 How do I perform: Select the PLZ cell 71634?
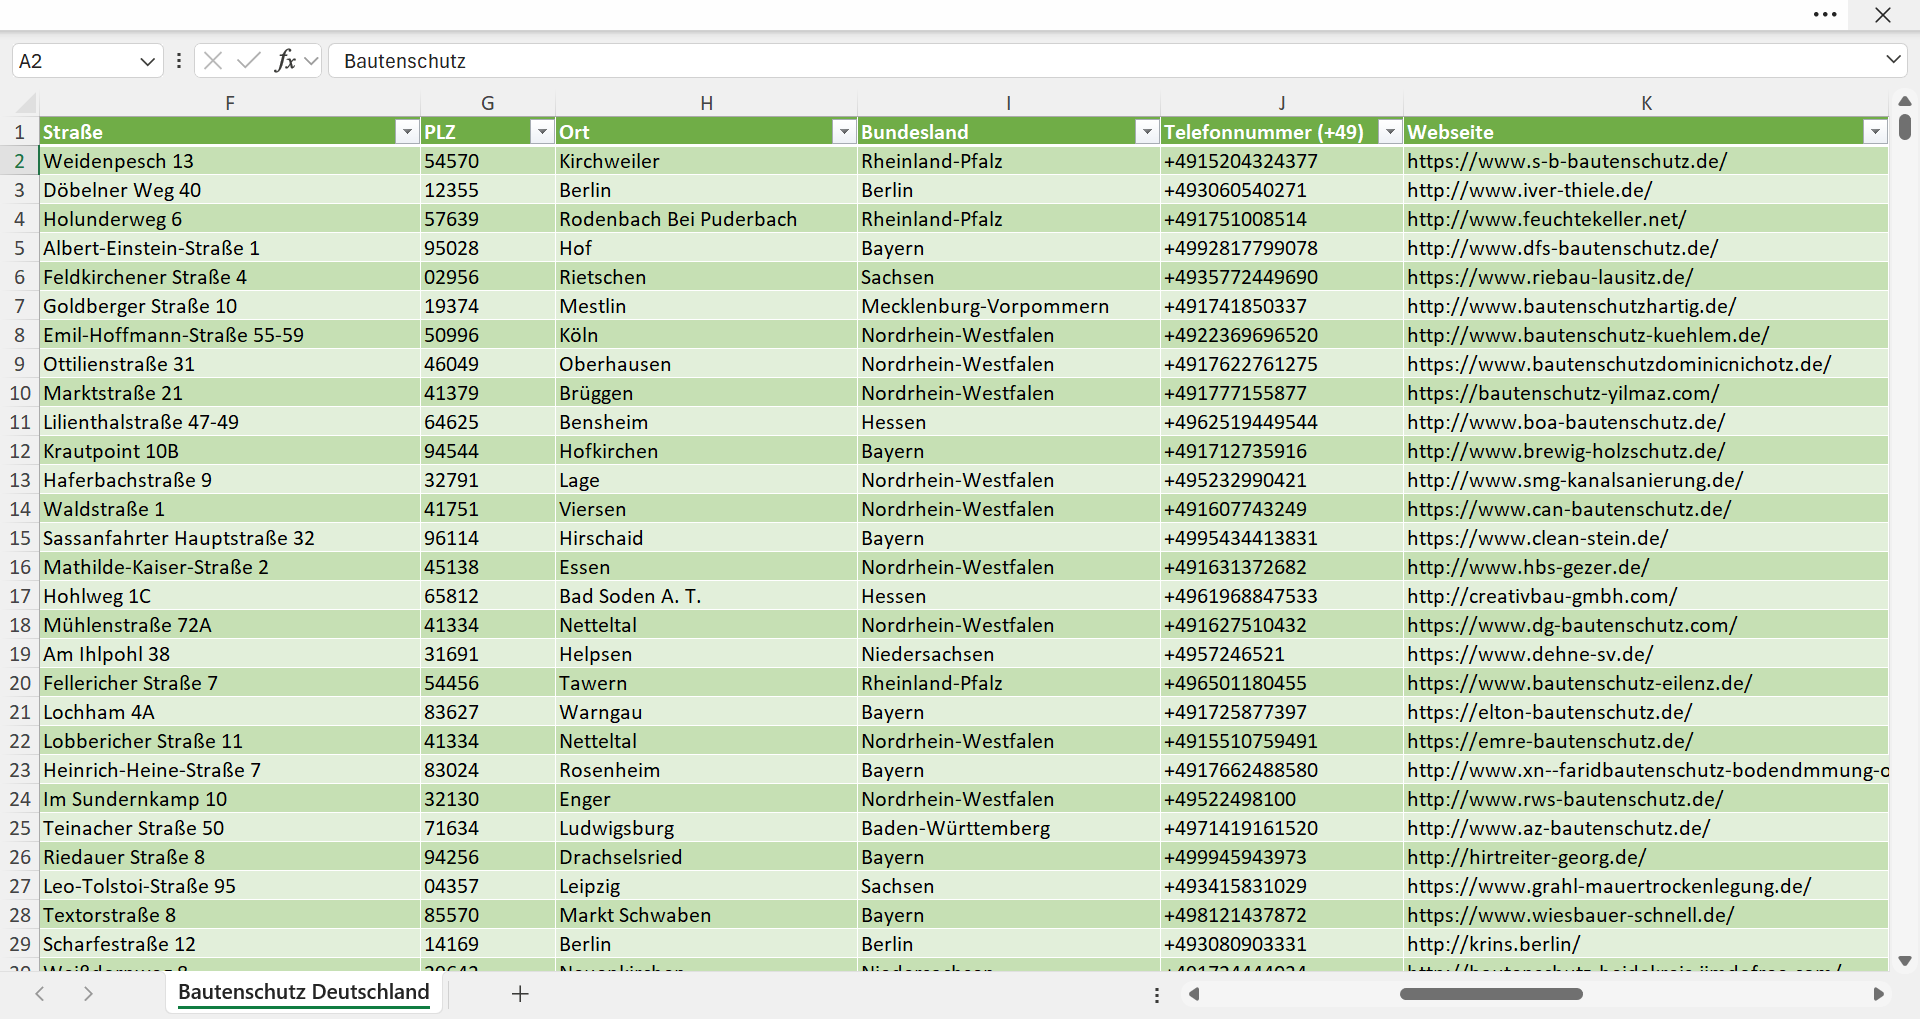pyautogui.click(x=488, y=828)
